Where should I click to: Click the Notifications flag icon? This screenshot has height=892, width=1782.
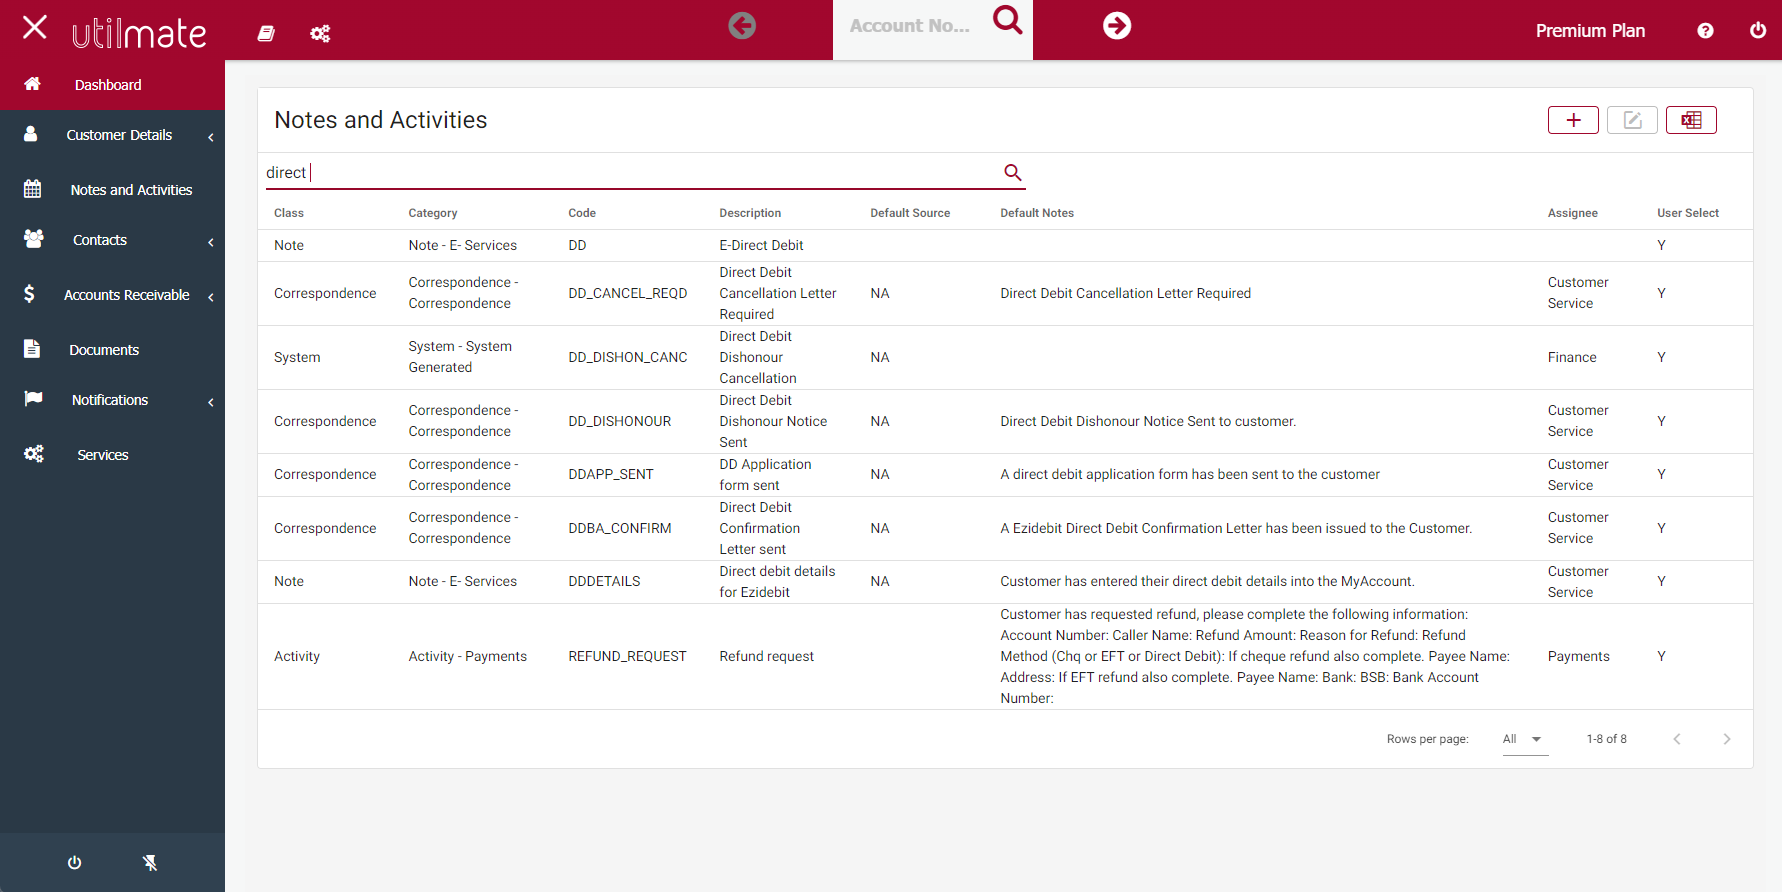34,398
